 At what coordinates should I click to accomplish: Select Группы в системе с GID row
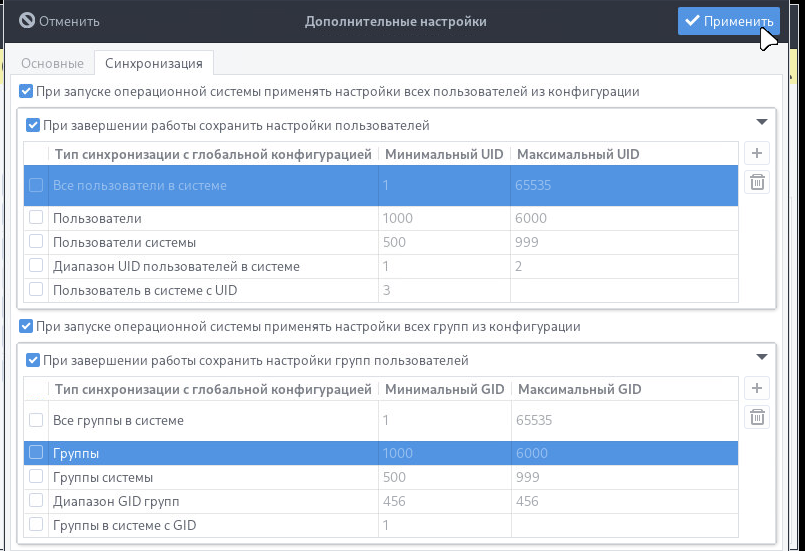click(381, 526)
